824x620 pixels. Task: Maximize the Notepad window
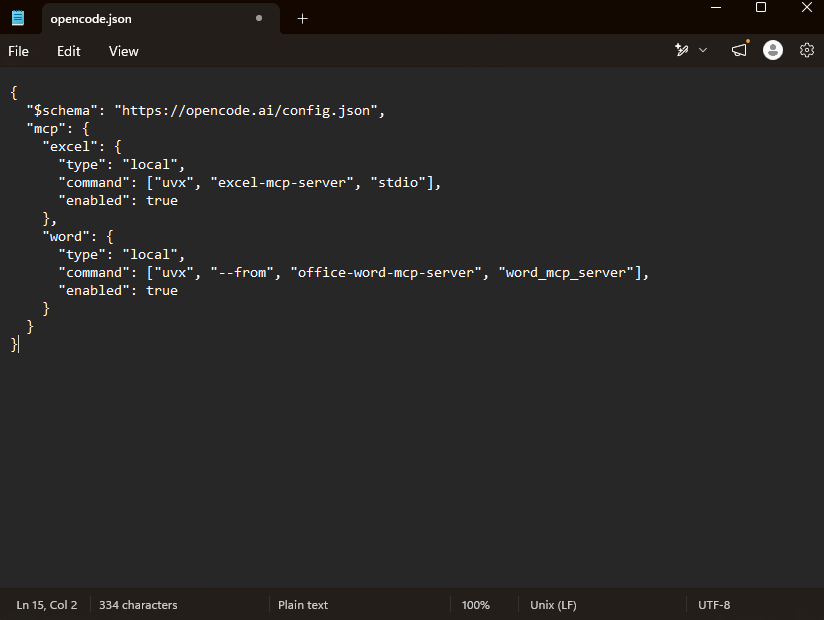pos(761,7)
